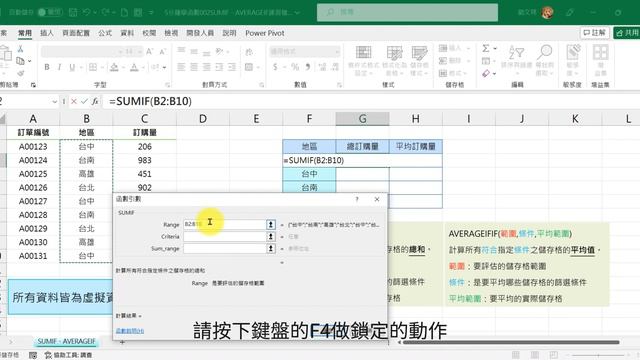
Task: Open Conditional Formatting menu
Action: click(x=363, y=60)
